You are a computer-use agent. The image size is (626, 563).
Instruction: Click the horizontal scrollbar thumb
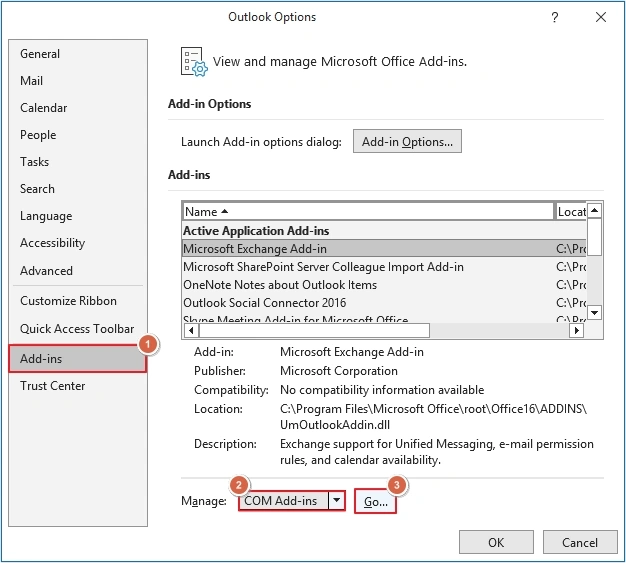(314, 331)
